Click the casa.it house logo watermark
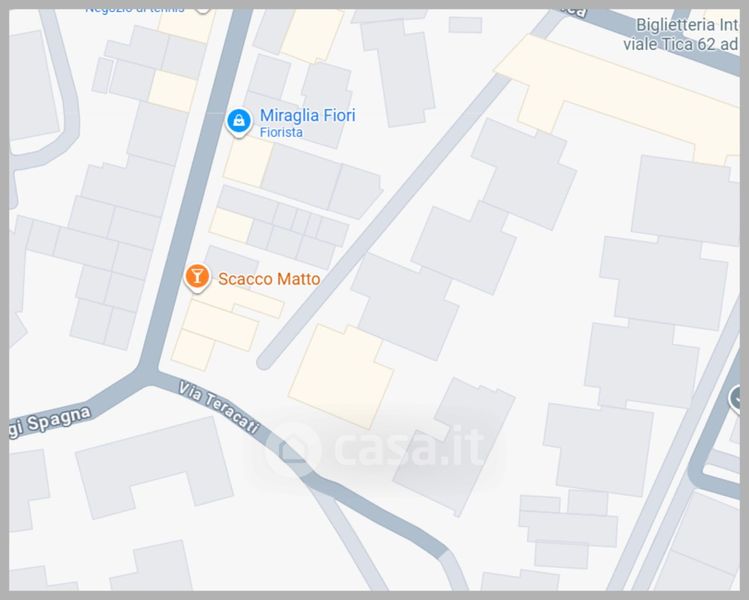The image size is (749, 600). pos(292,450)
